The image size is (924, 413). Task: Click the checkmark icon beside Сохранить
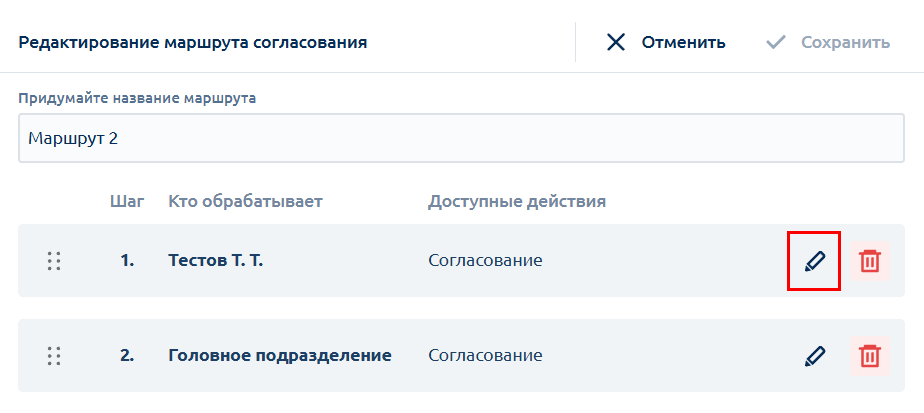(776, 42)
